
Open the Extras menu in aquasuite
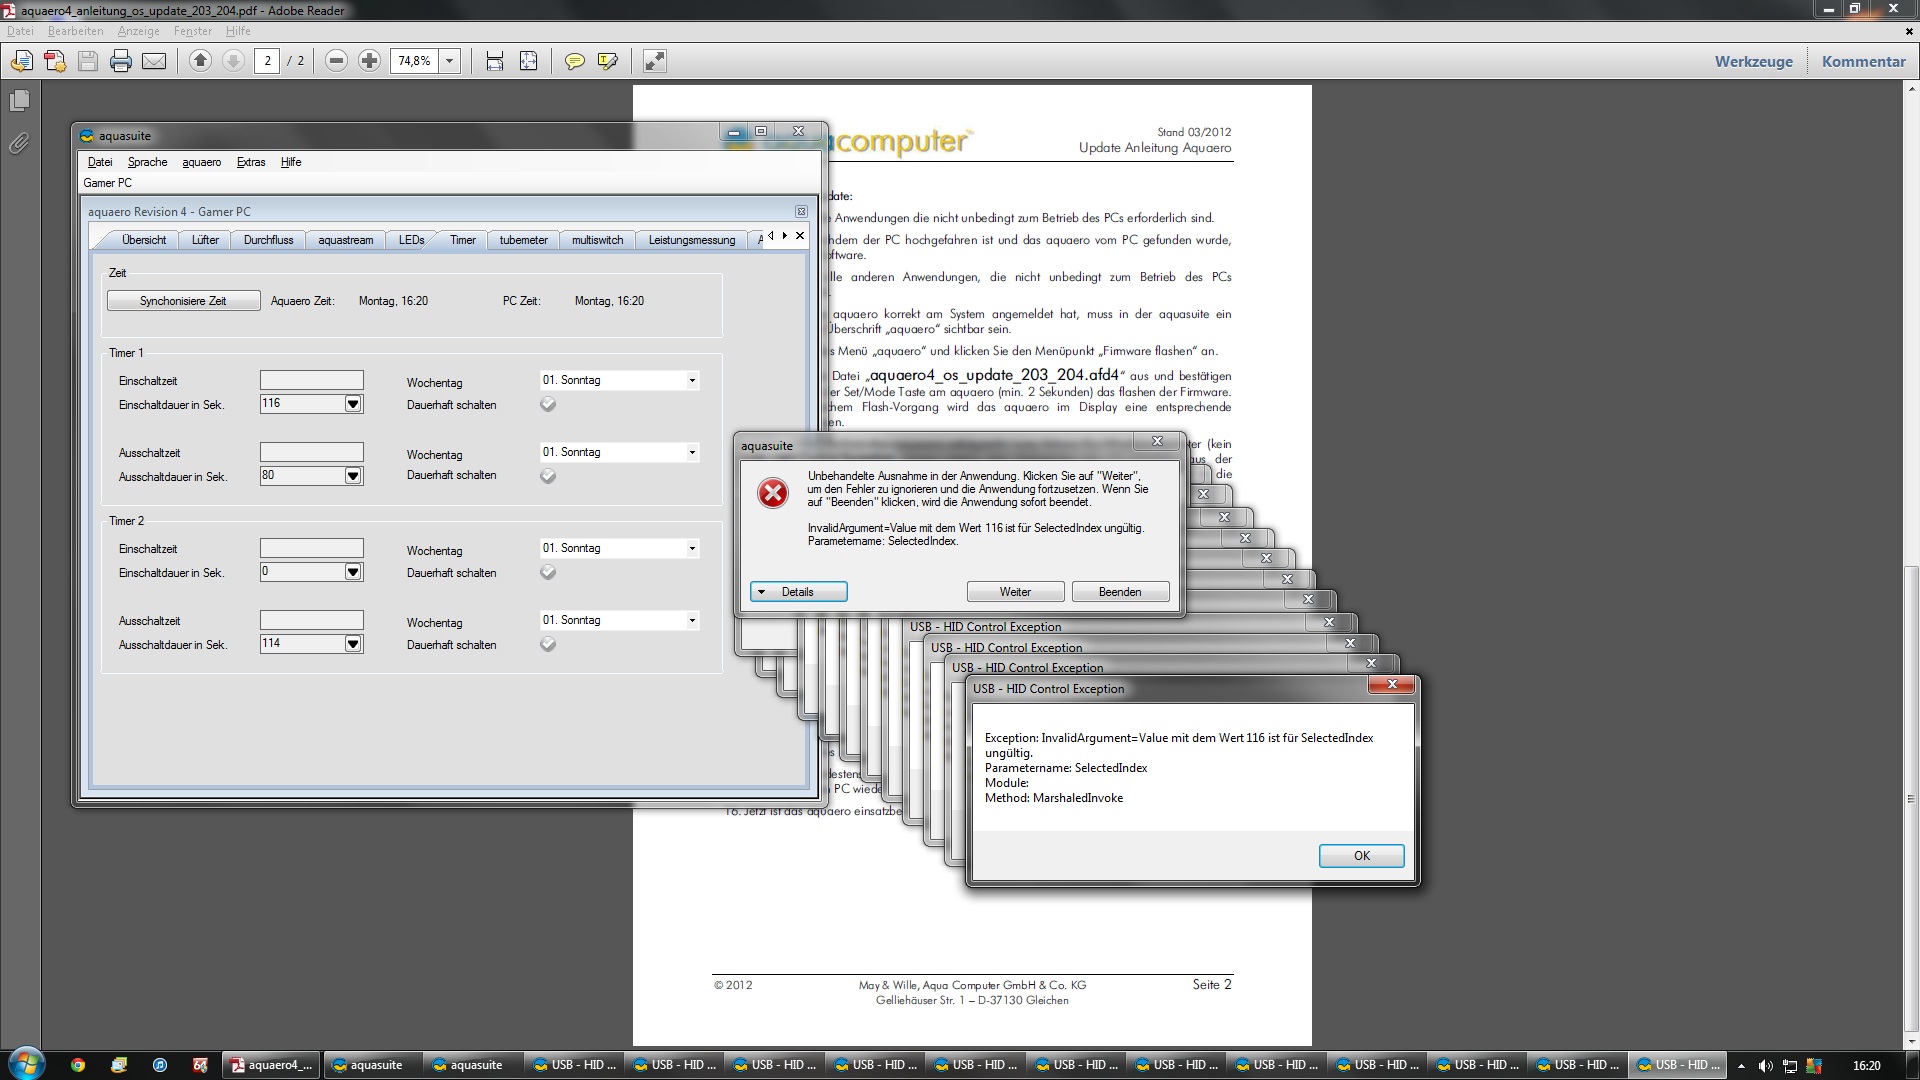[x=251, y=162]
